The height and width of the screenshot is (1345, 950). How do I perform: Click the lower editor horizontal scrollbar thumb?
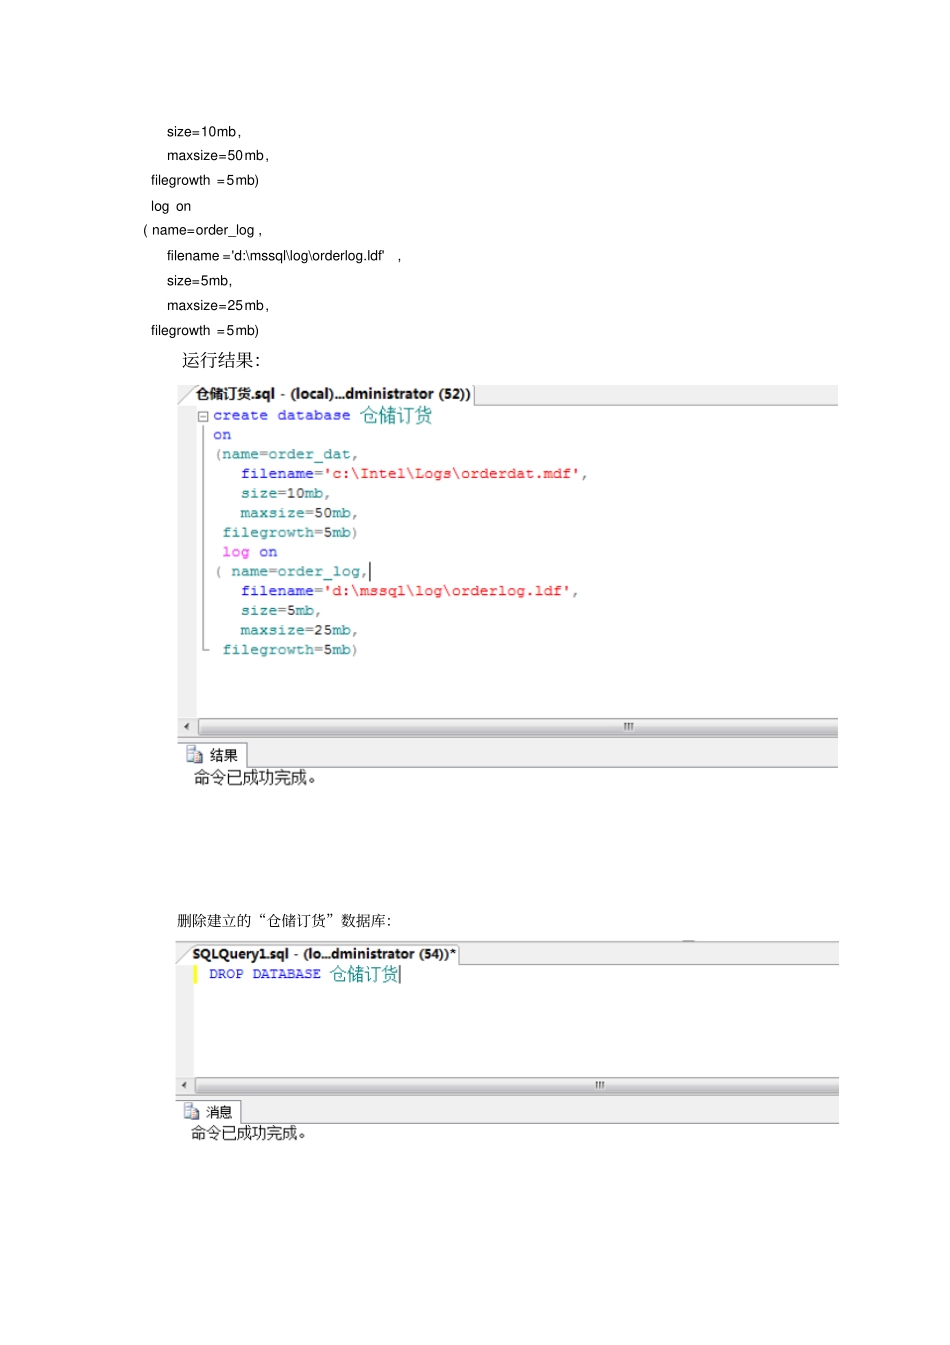point(517,1085)
